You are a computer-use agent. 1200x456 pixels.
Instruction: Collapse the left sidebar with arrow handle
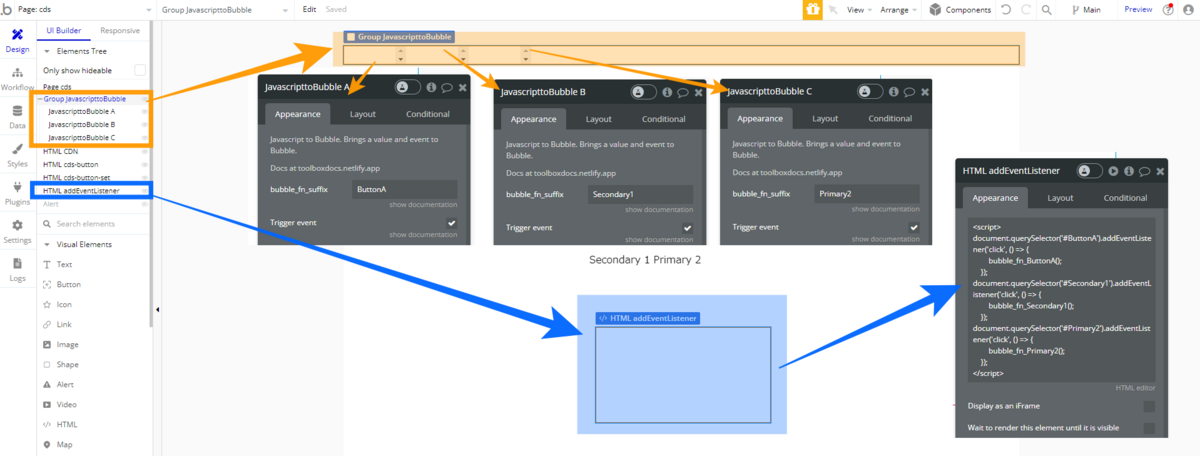(x=158, y=309)
